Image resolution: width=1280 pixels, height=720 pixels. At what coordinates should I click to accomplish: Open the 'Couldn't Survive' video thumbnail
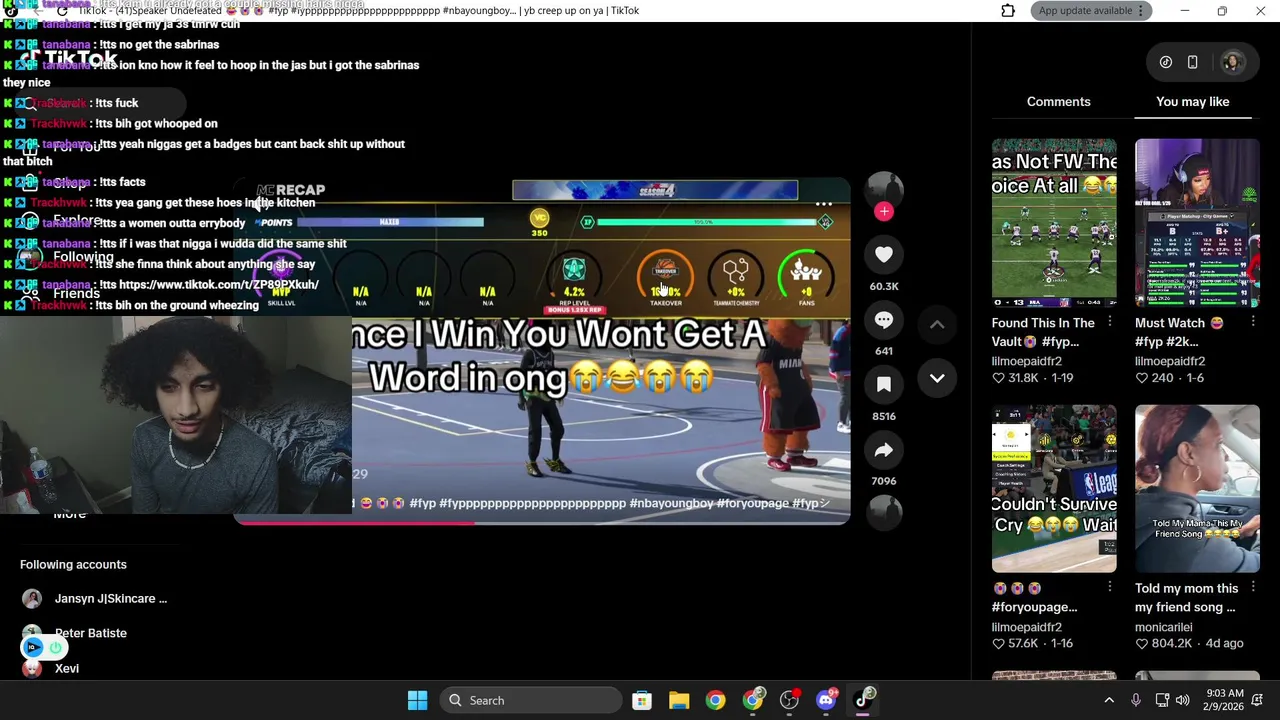1054,489
